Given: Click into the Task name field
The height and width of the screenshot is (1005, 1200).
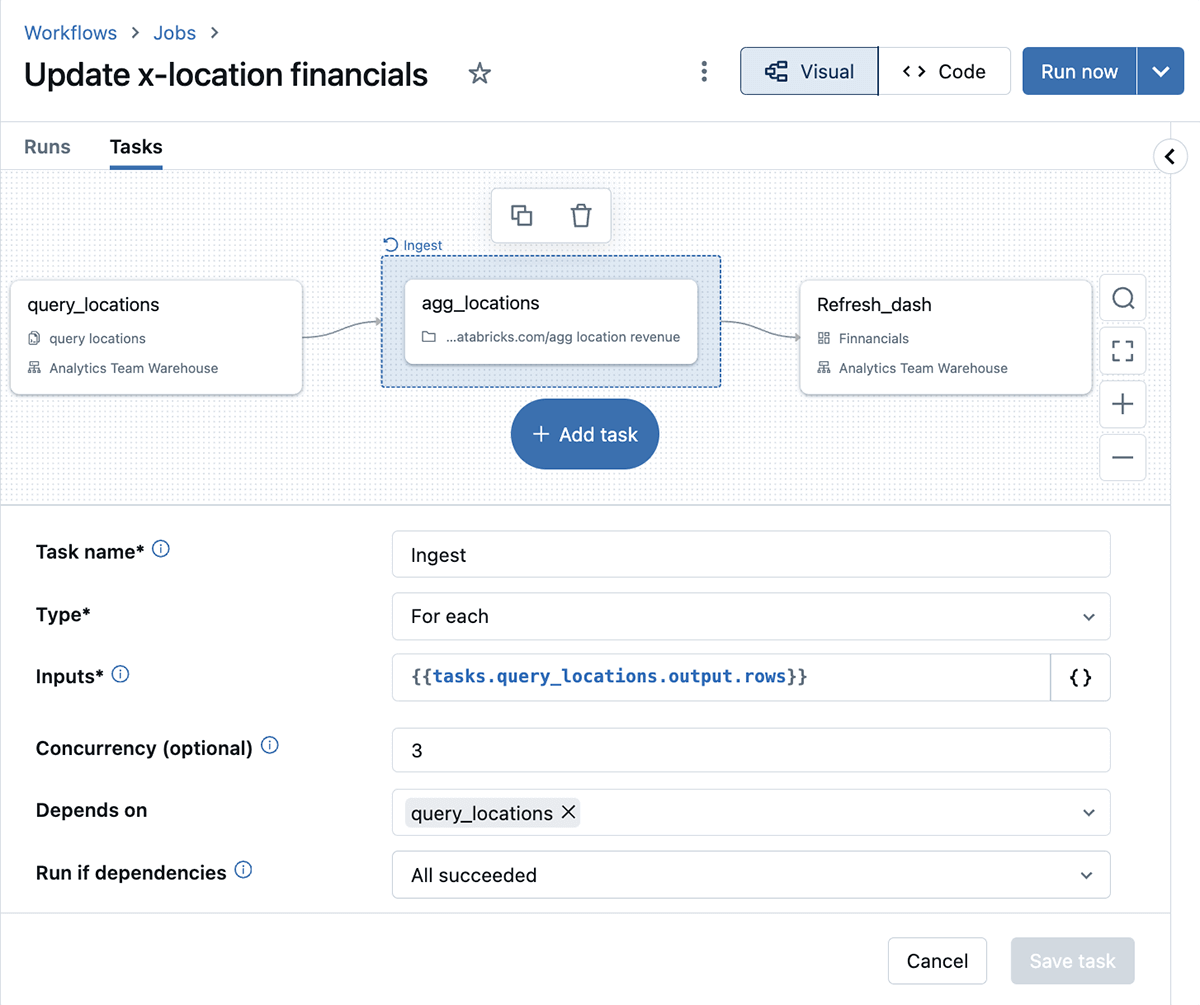Looking at the screenshot, I should [x=750, y=555].
